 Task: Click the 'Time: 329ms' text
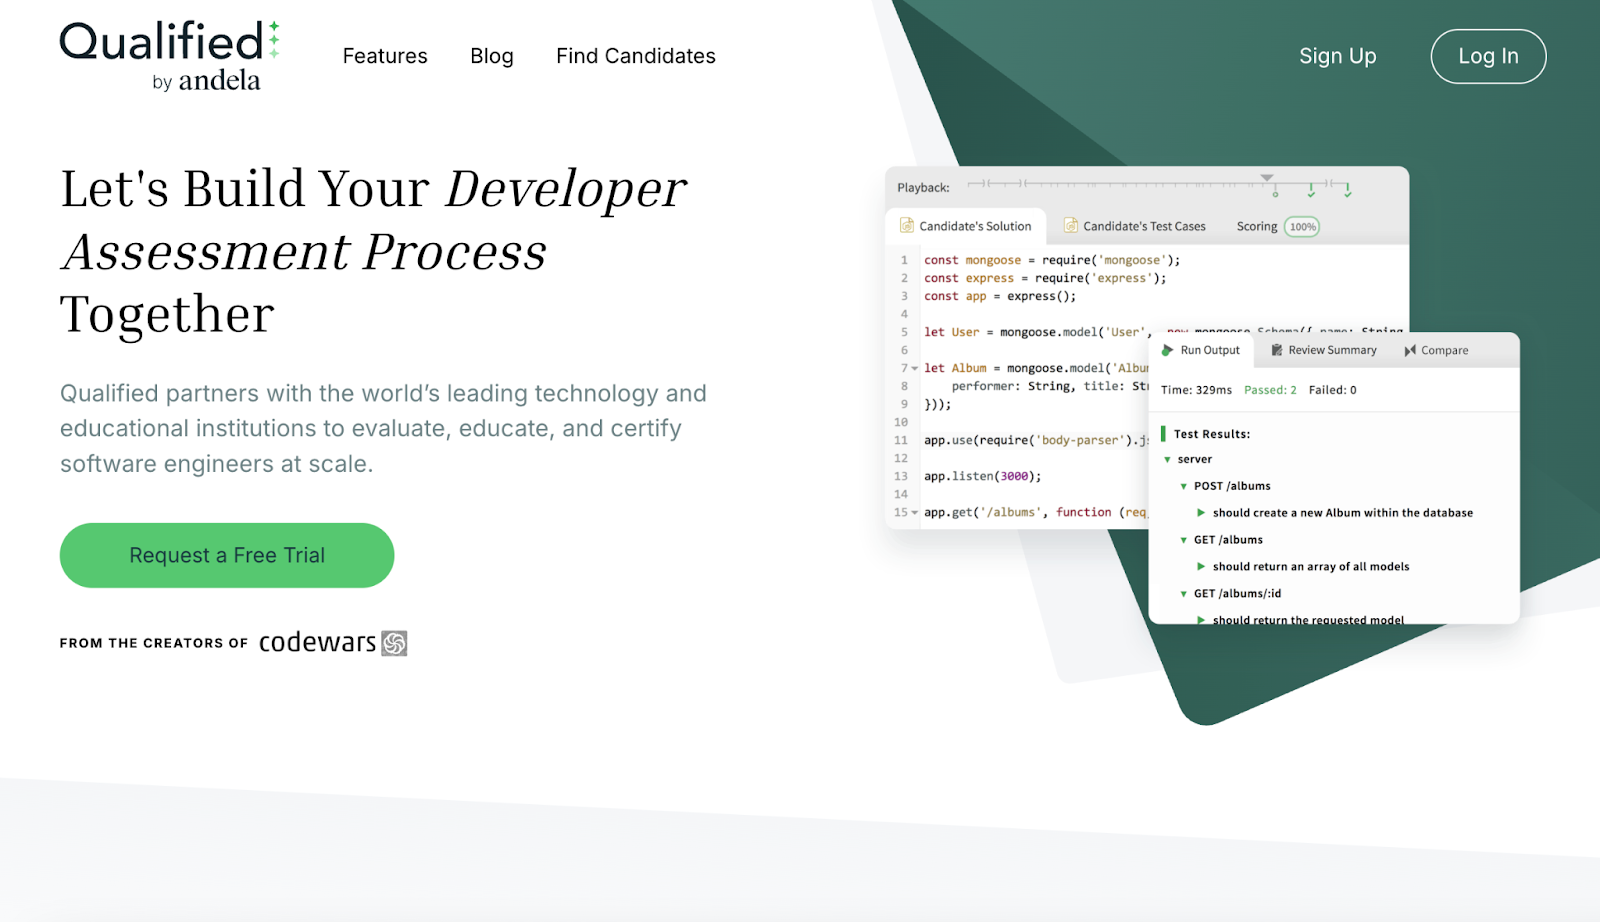(1196, 390)
